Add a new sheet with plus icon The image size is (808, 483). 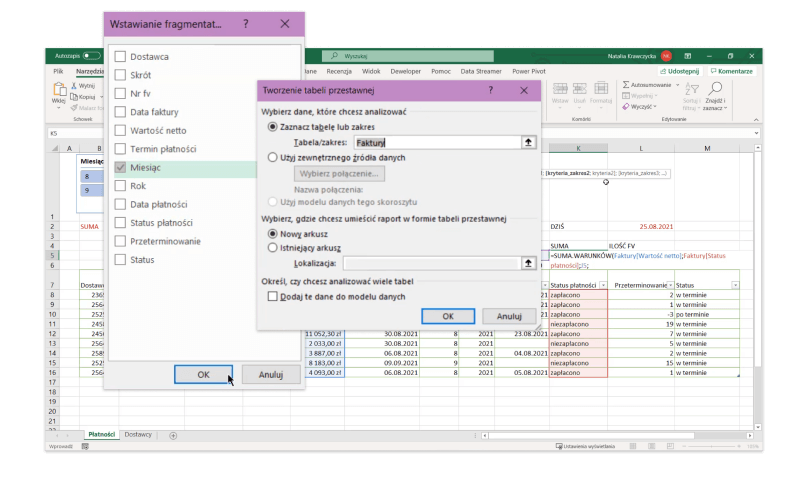pyautogui.click(x=173, y=435)
